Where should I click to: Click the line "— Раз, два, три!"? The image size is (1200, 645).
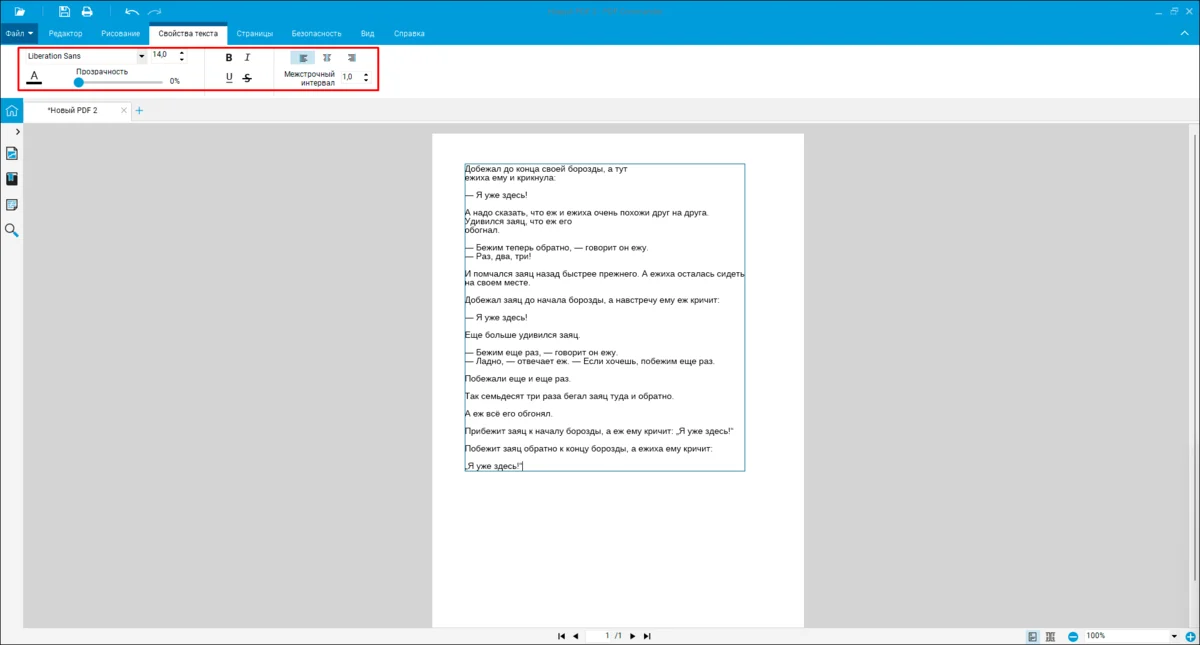point(498,256)
